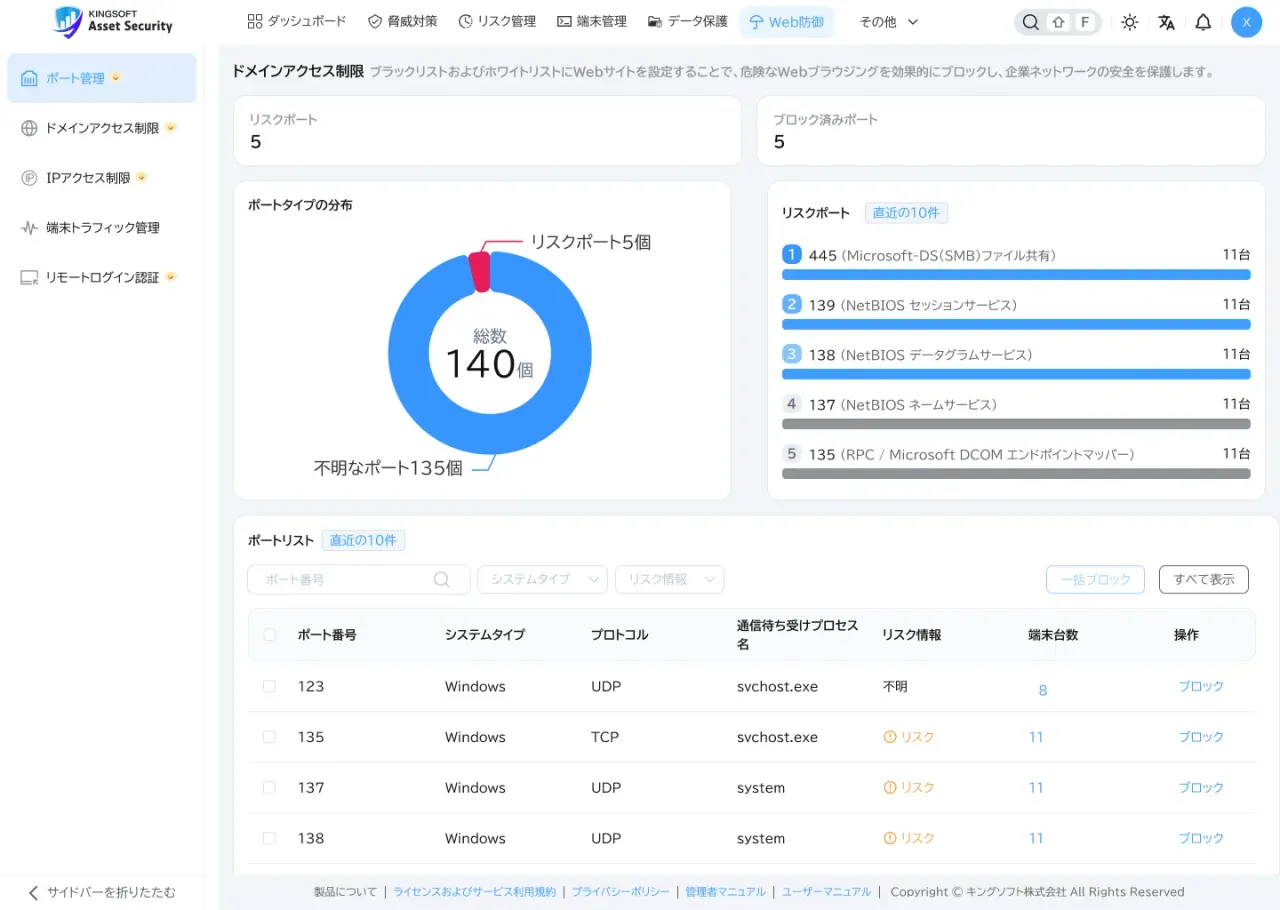Open the 端末管理 tab

click(592, 21)
